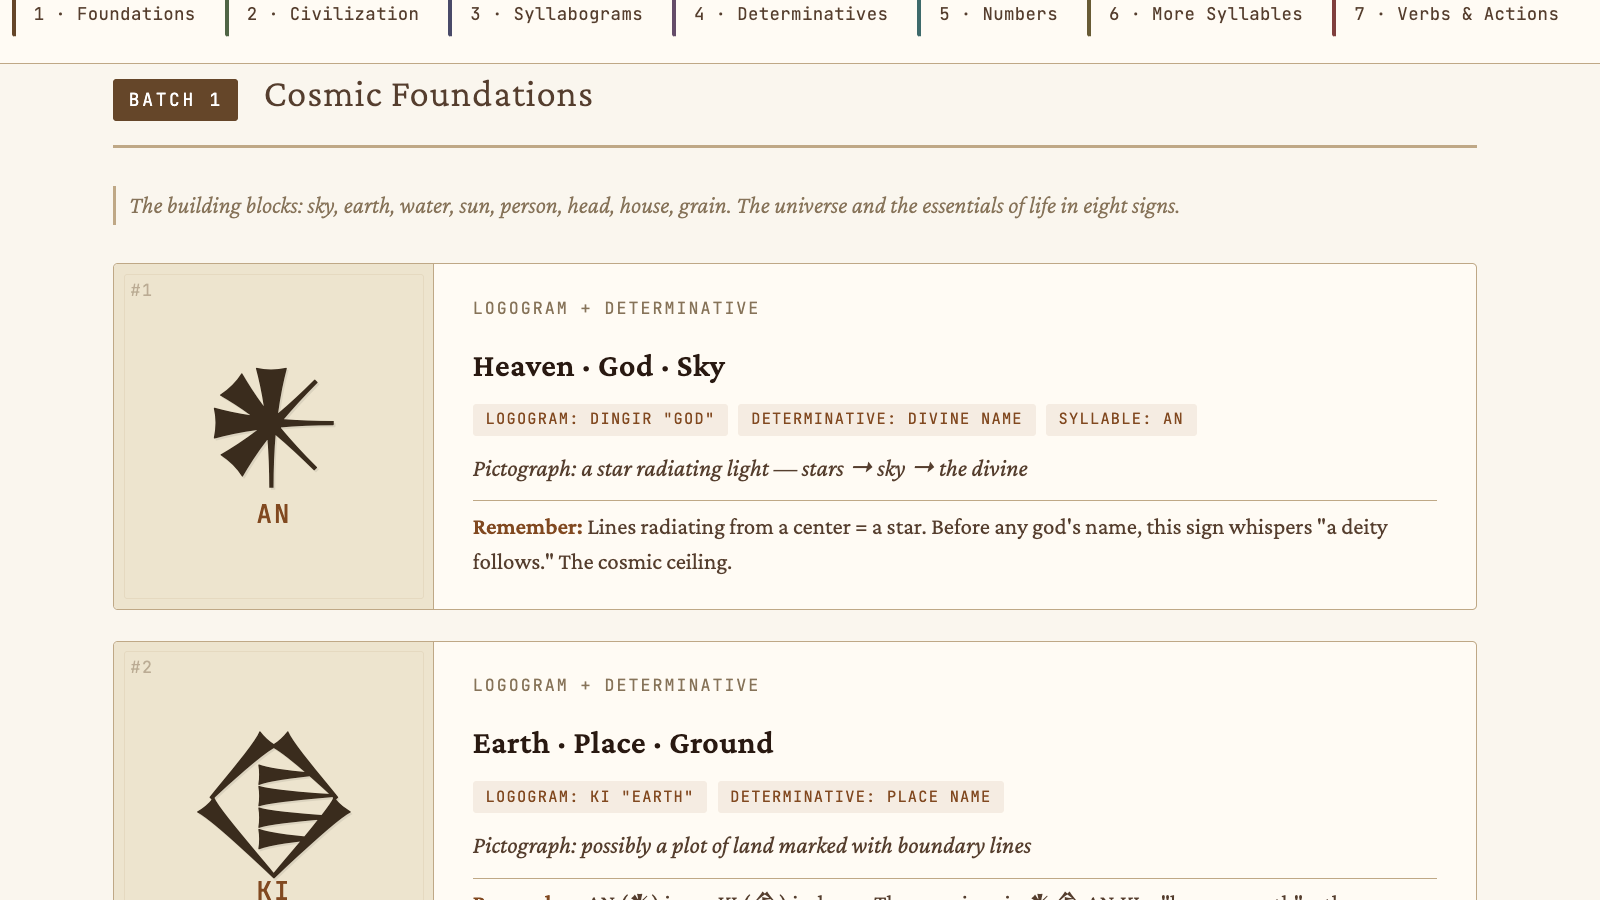The height and width of the screenshot is (900, 1600).
Task: Click the AN star cuneiform glyph
Action: (273, 426)
